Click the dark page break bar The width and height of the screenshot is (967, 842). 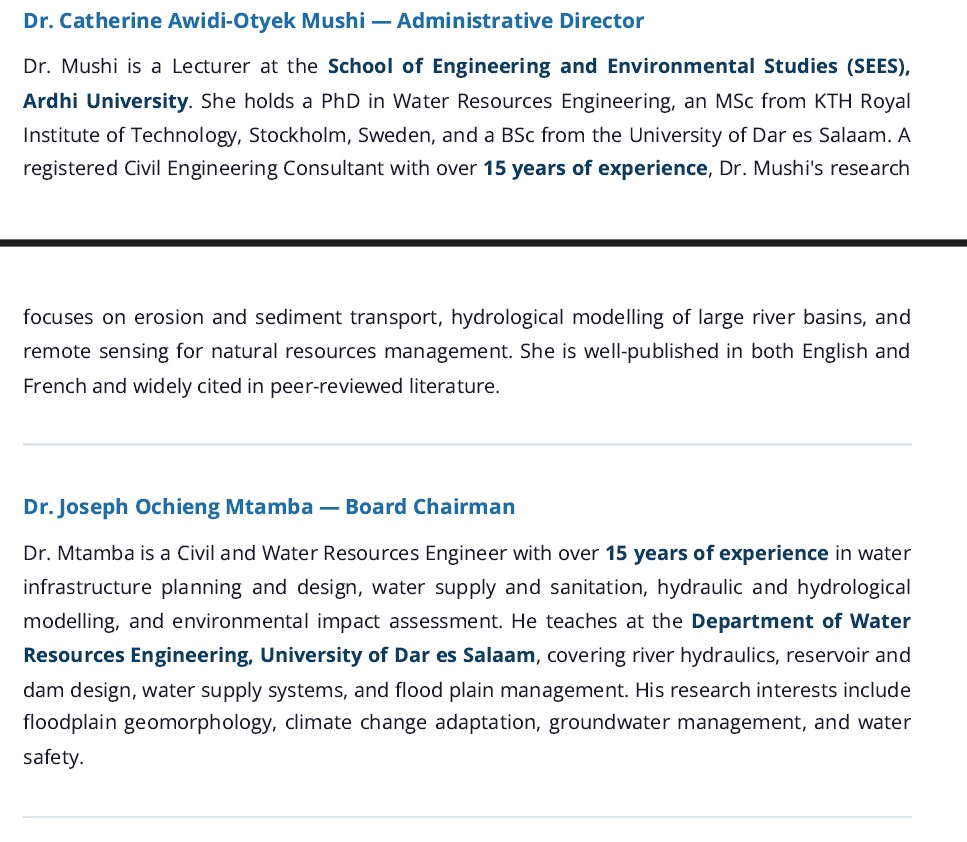point(483,242)
